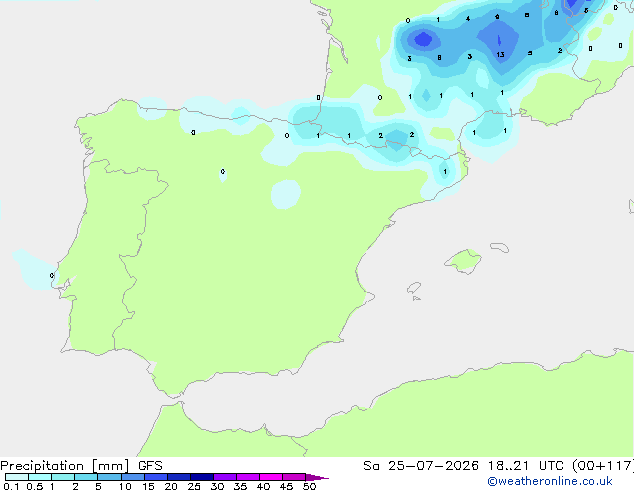The width and height of the screenshot is (634, 490).
Task: Select the 25 to 30 mm dark blue swatch
Action: pyautogui.click(x=202, y=477)
